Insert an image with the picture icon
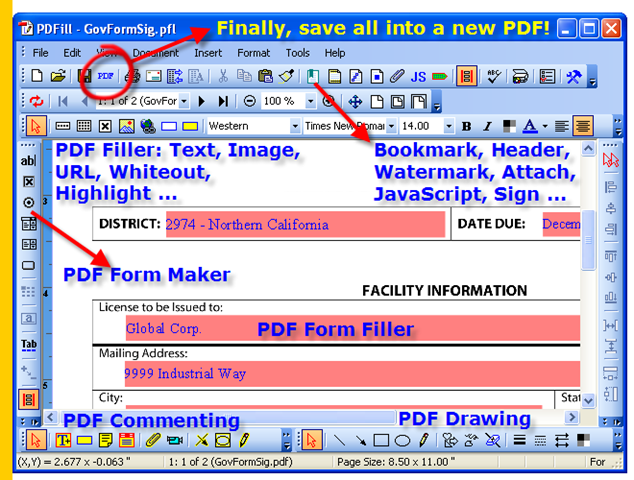Image resolution: width=634 pixels, height=480 pixels. click(x=127, y=126)
